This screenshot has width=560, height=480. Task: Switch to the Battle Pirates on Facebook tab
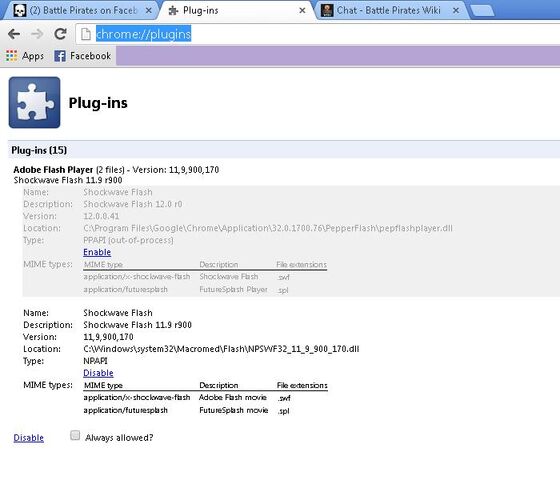[82, 11]
